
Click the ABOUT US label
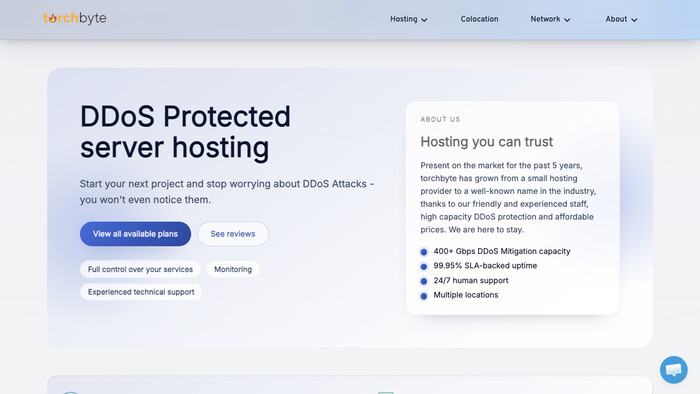440,119
